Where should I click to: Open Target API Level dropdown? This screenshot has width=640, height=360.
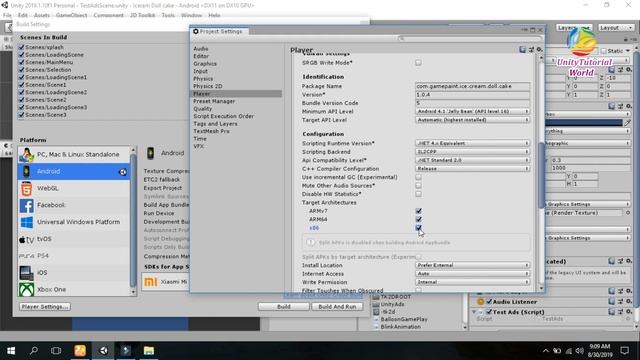[x=473, y=120]
